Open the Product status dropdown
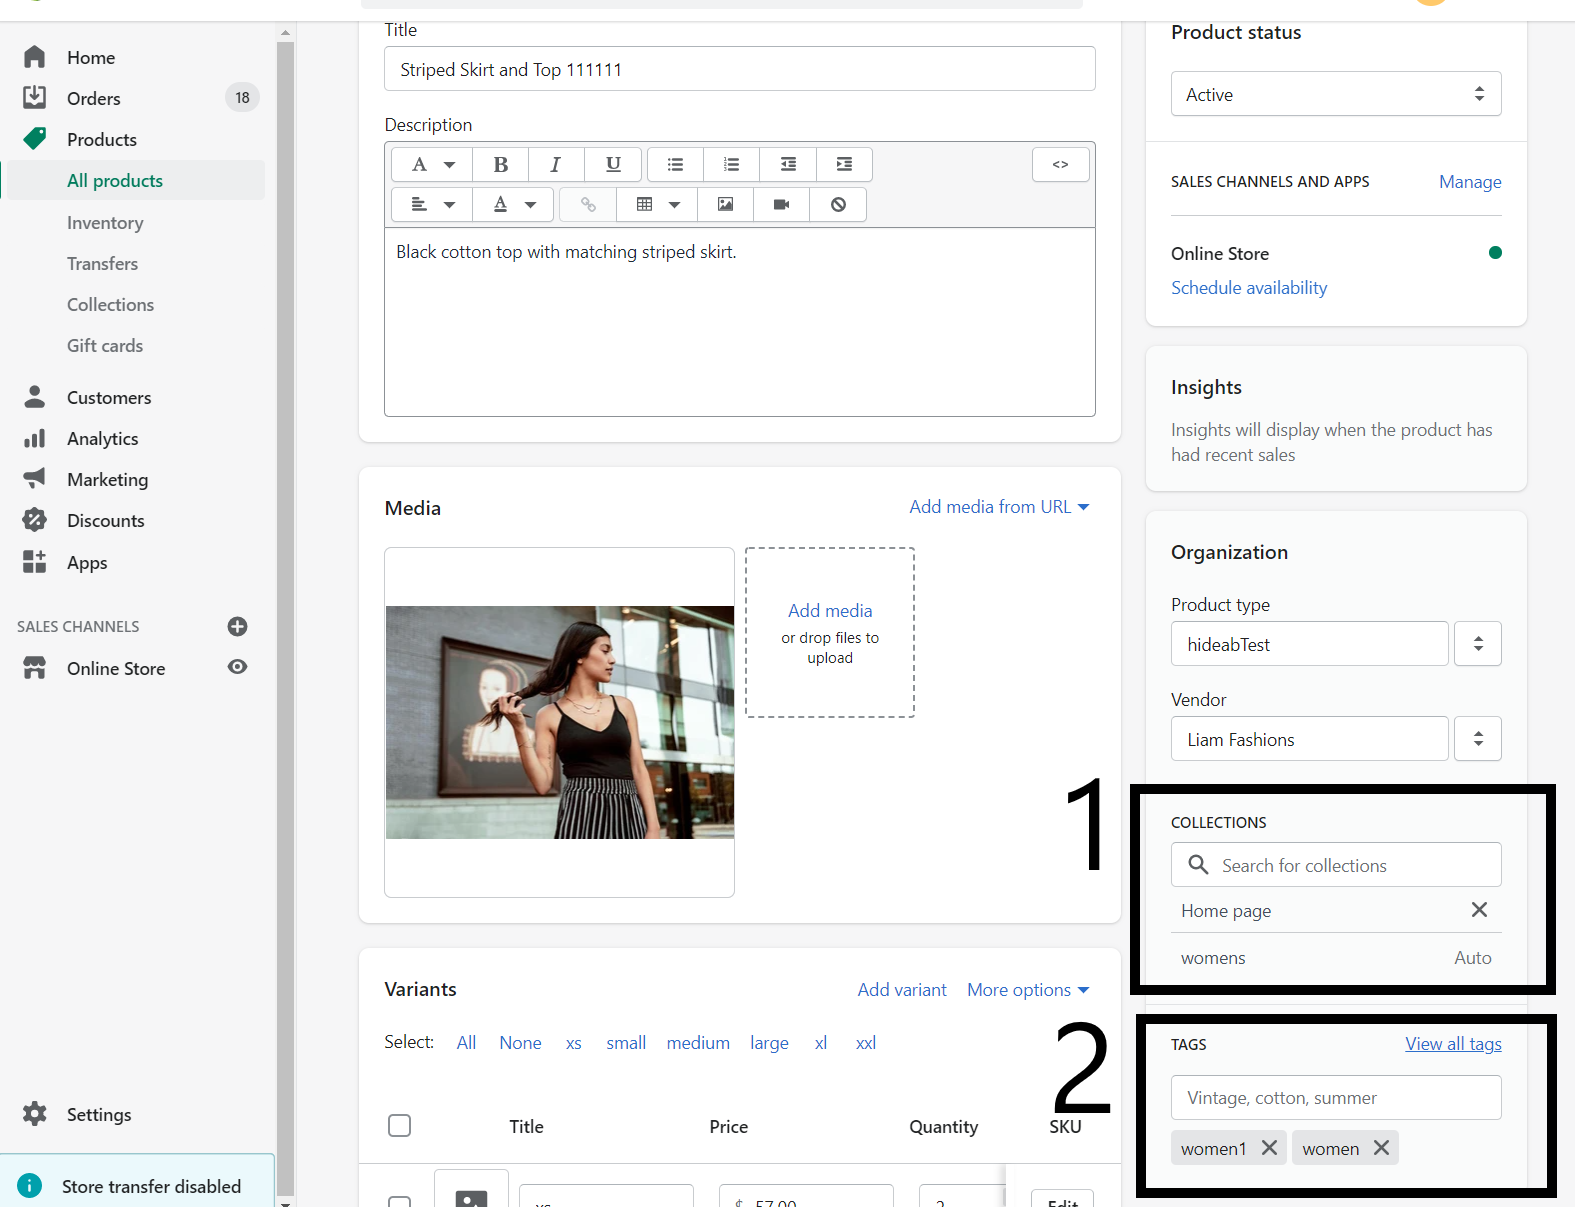The height and width of the screenshot is (1207, 1575). [1335, 94]
